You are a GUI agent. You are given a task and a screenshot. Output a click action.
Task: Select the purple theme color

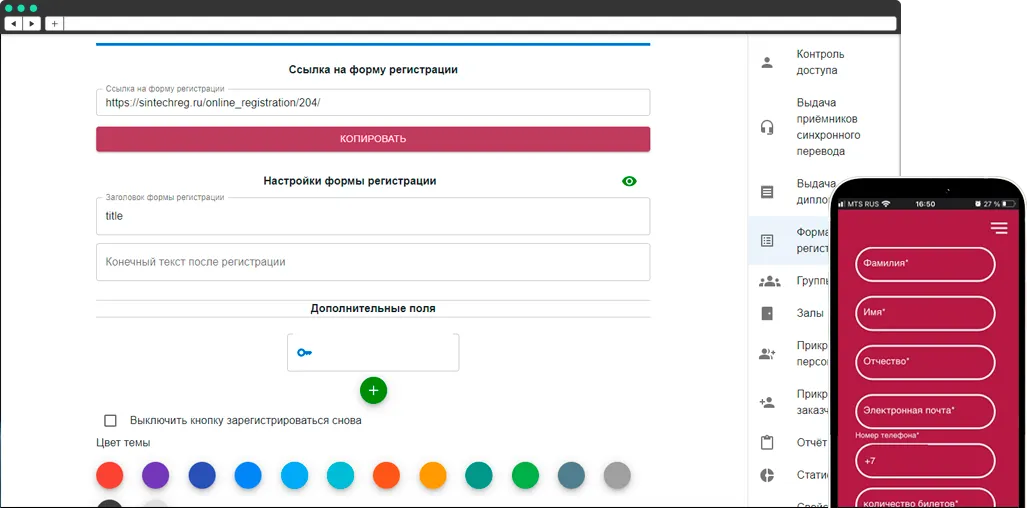pos(155,475)
